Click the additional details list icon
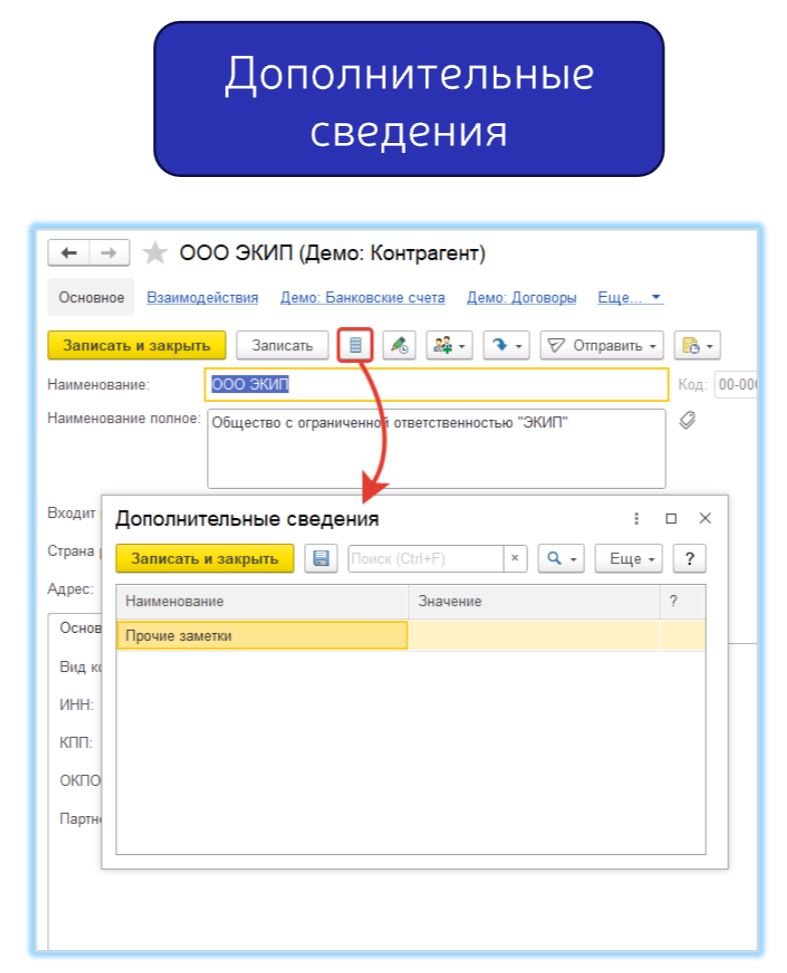 pos(356,345)
